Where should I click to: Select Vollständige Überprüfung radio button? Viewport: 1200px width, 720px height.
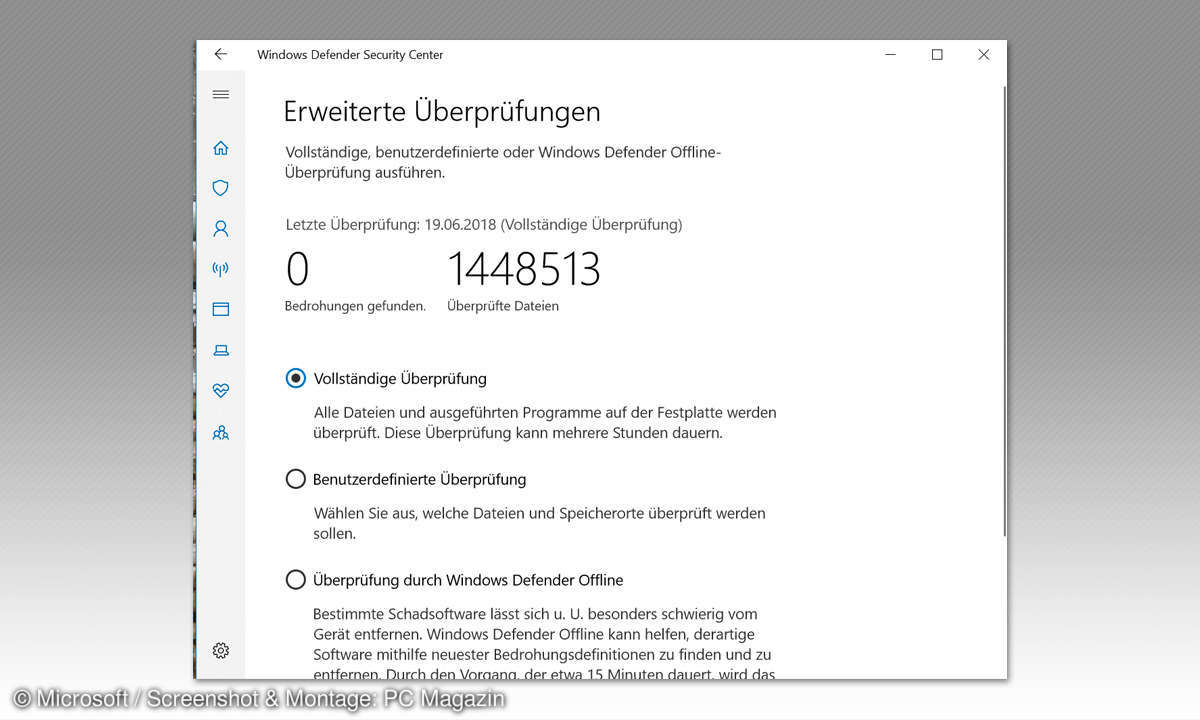point(295,379)
